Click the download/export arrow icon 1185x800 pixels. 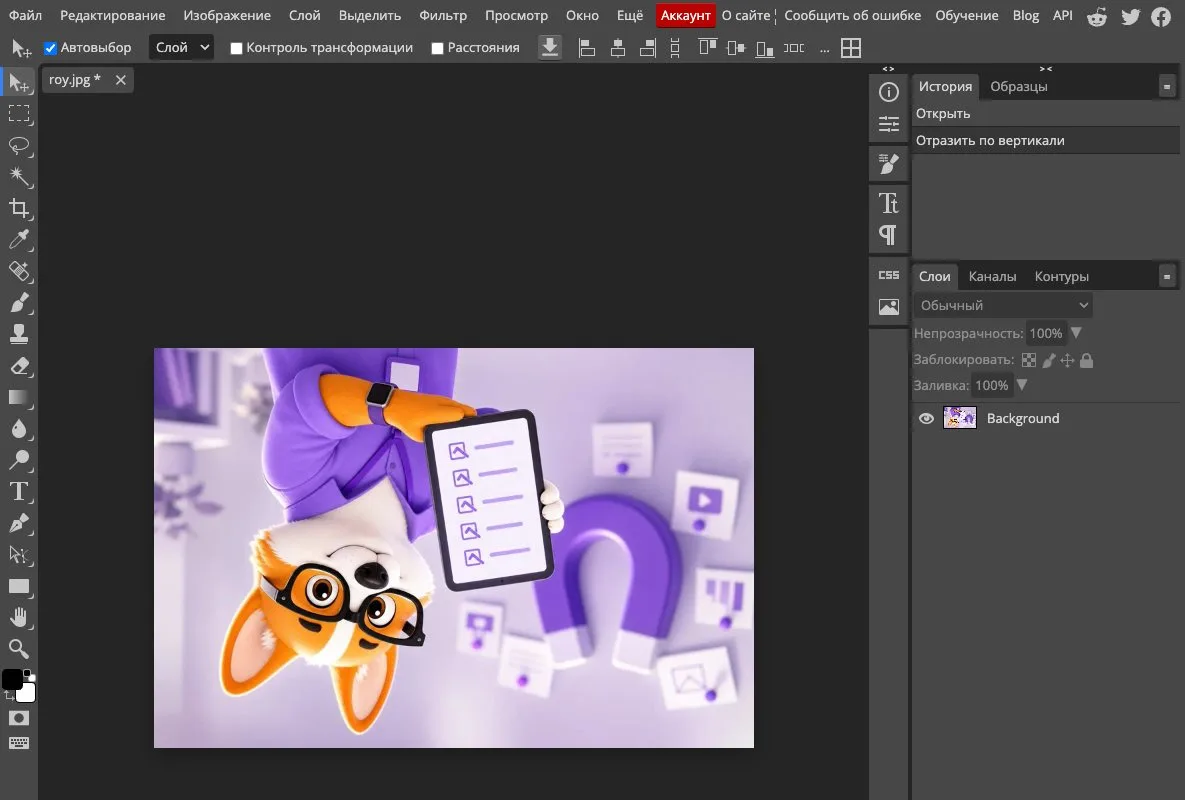click(550, 48)
